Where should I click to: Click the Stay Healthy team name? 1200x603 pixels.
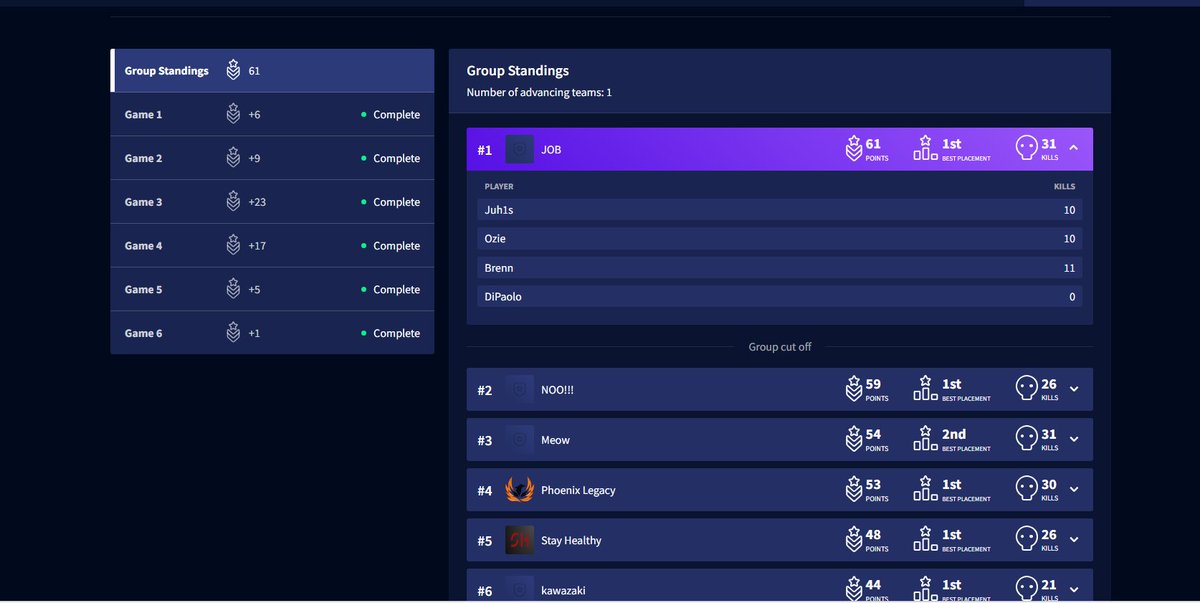[x=571, y=540]
